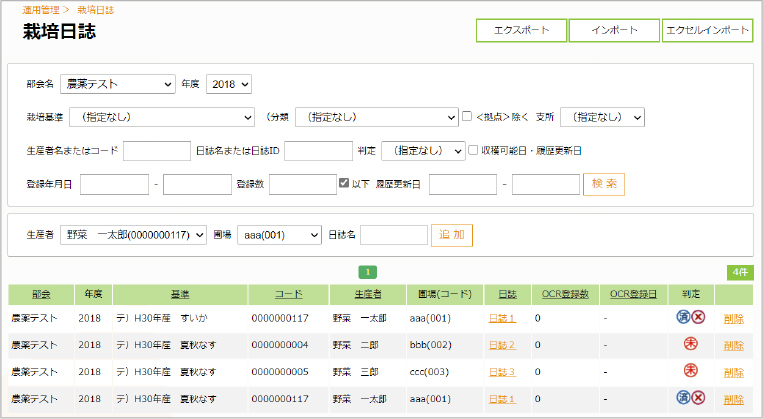Click blue 済 icon in 夏秋なす 一太郎 row
Image resolution: width=763 pixels, height=419 pixels.
(x=684, y=398)
